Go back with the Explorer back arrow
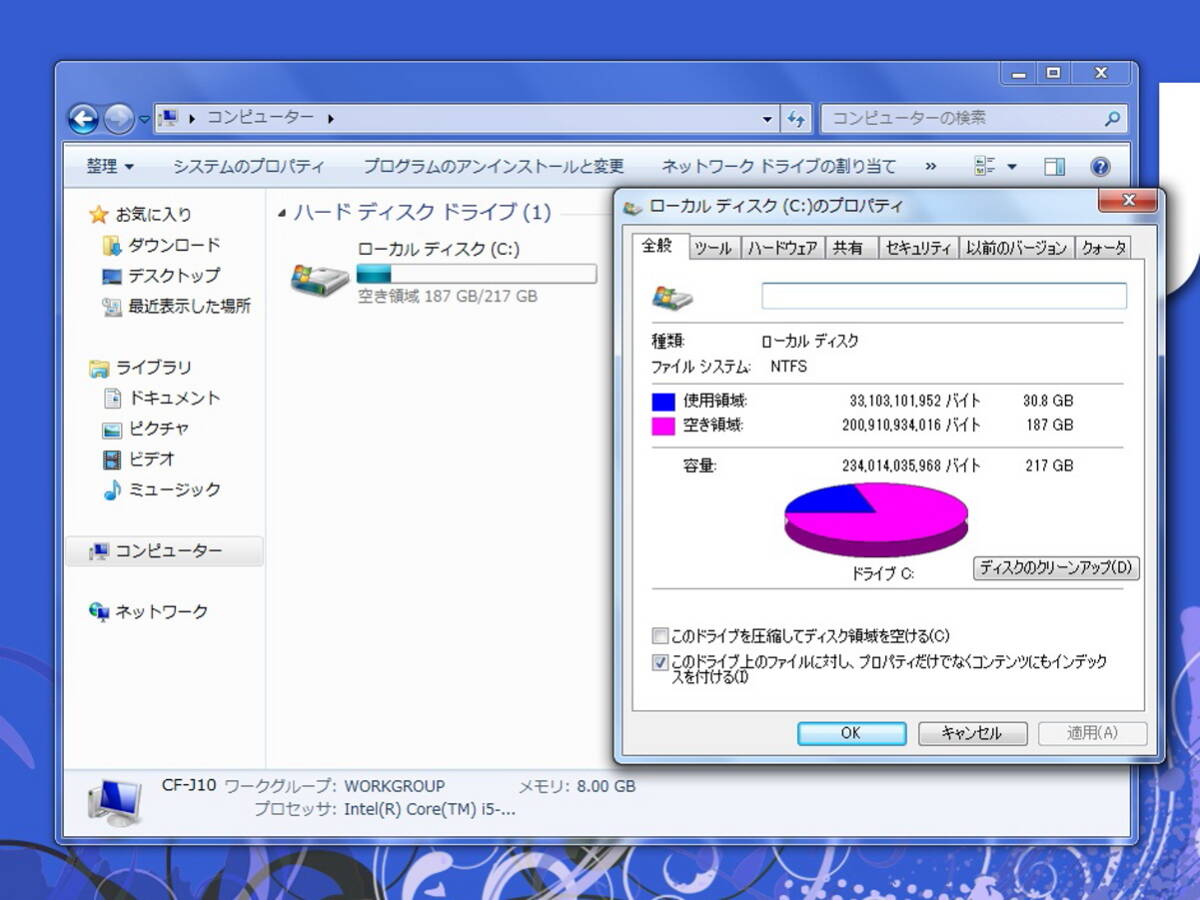 coord(83,119)
